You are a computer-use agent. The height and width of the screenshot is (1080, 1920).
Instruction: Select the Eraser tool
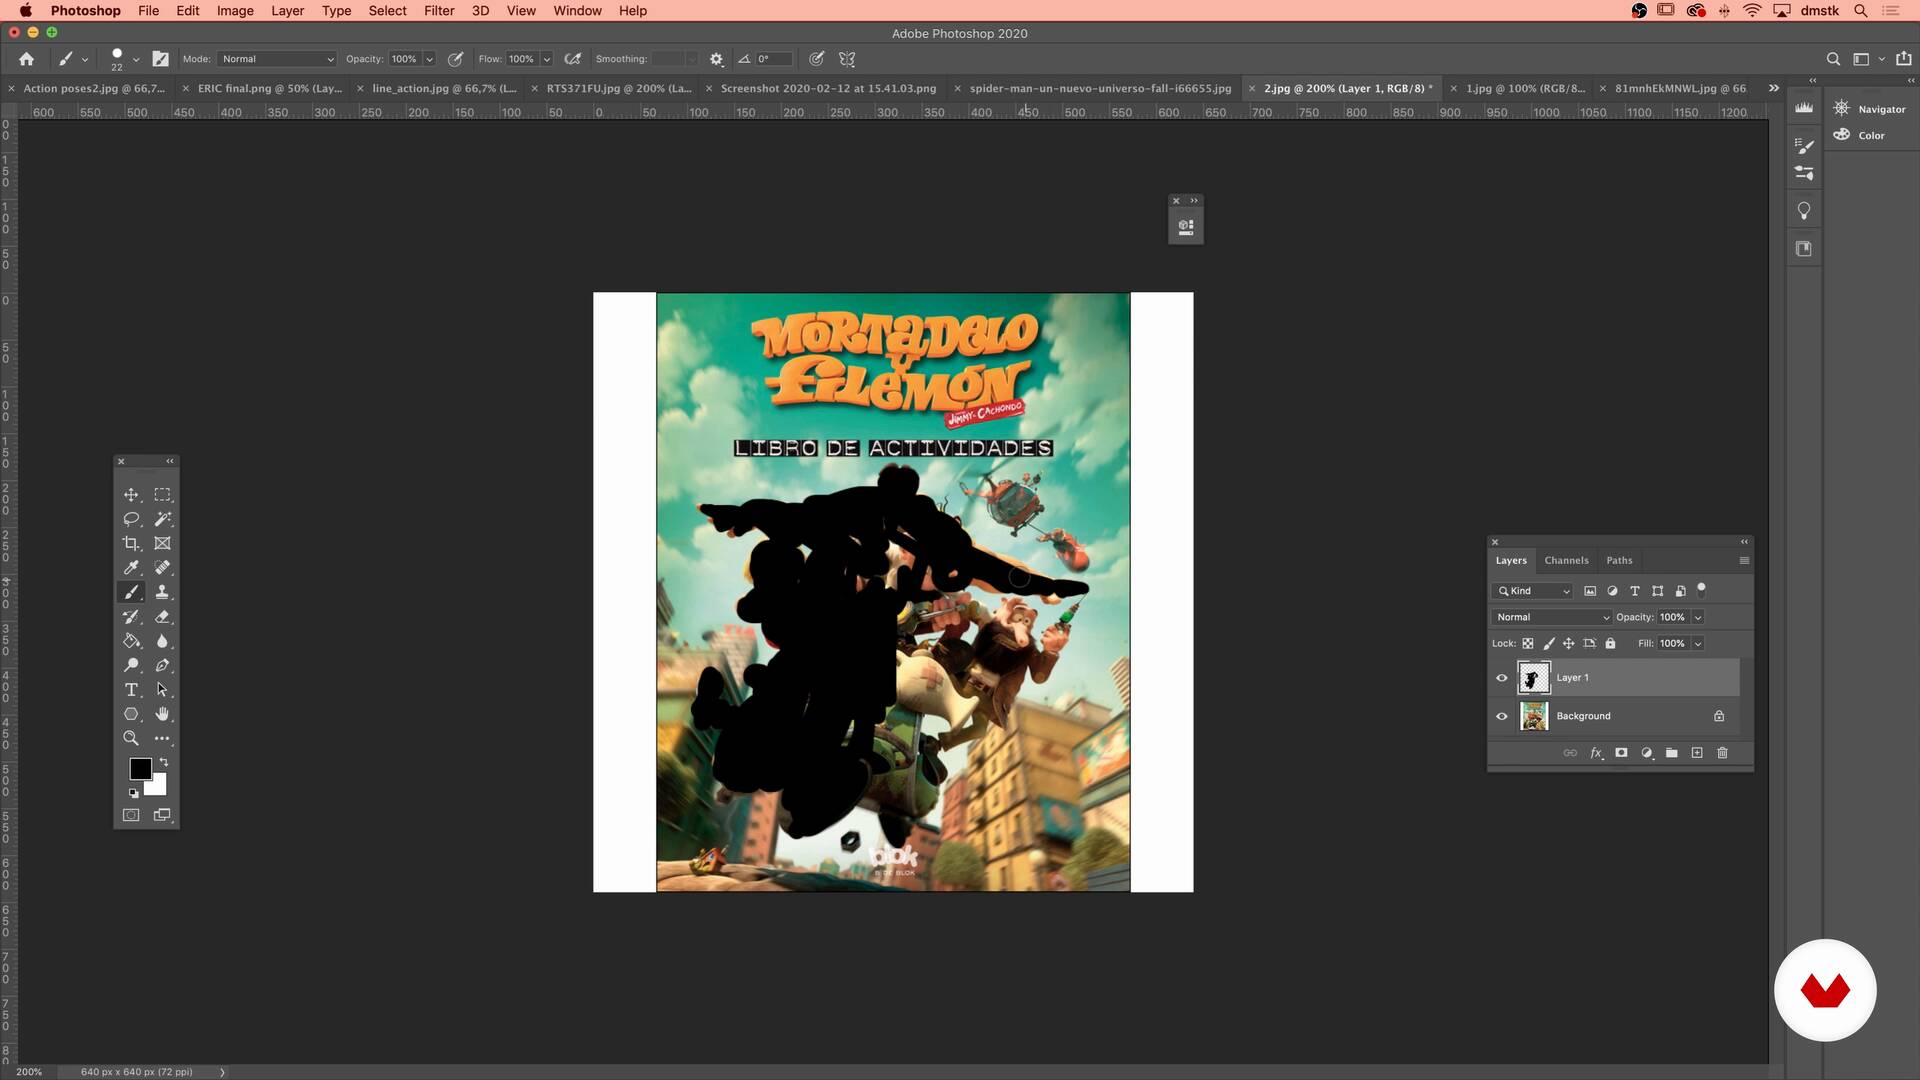[x=162, y=617]
